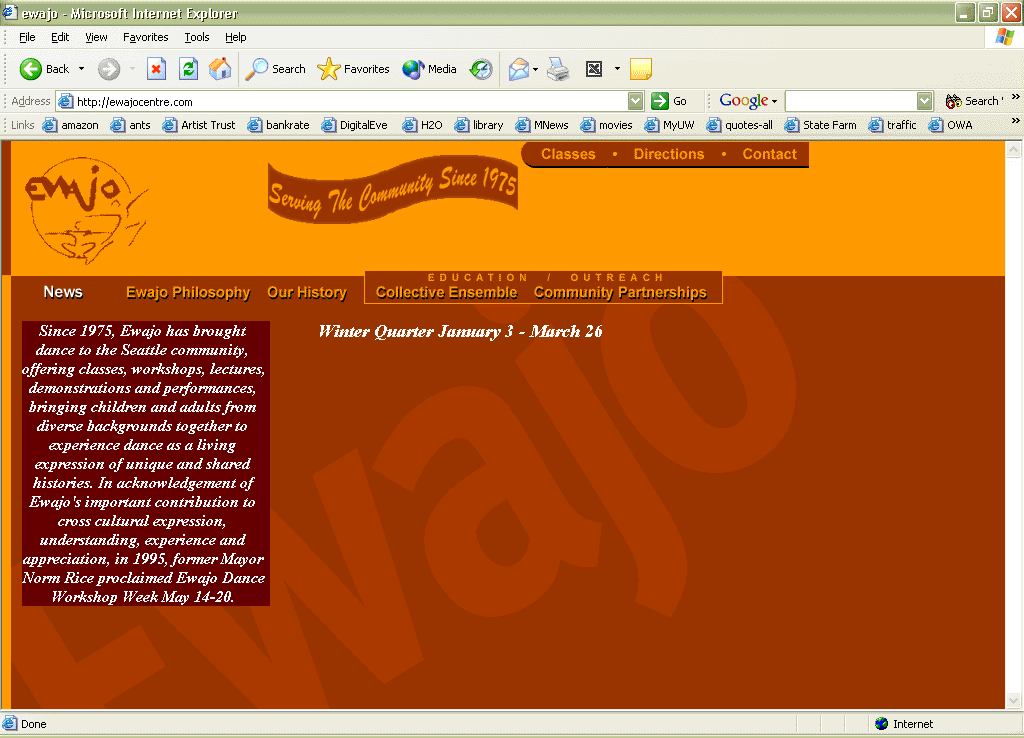Open the MNews Links shortcut

541,125
